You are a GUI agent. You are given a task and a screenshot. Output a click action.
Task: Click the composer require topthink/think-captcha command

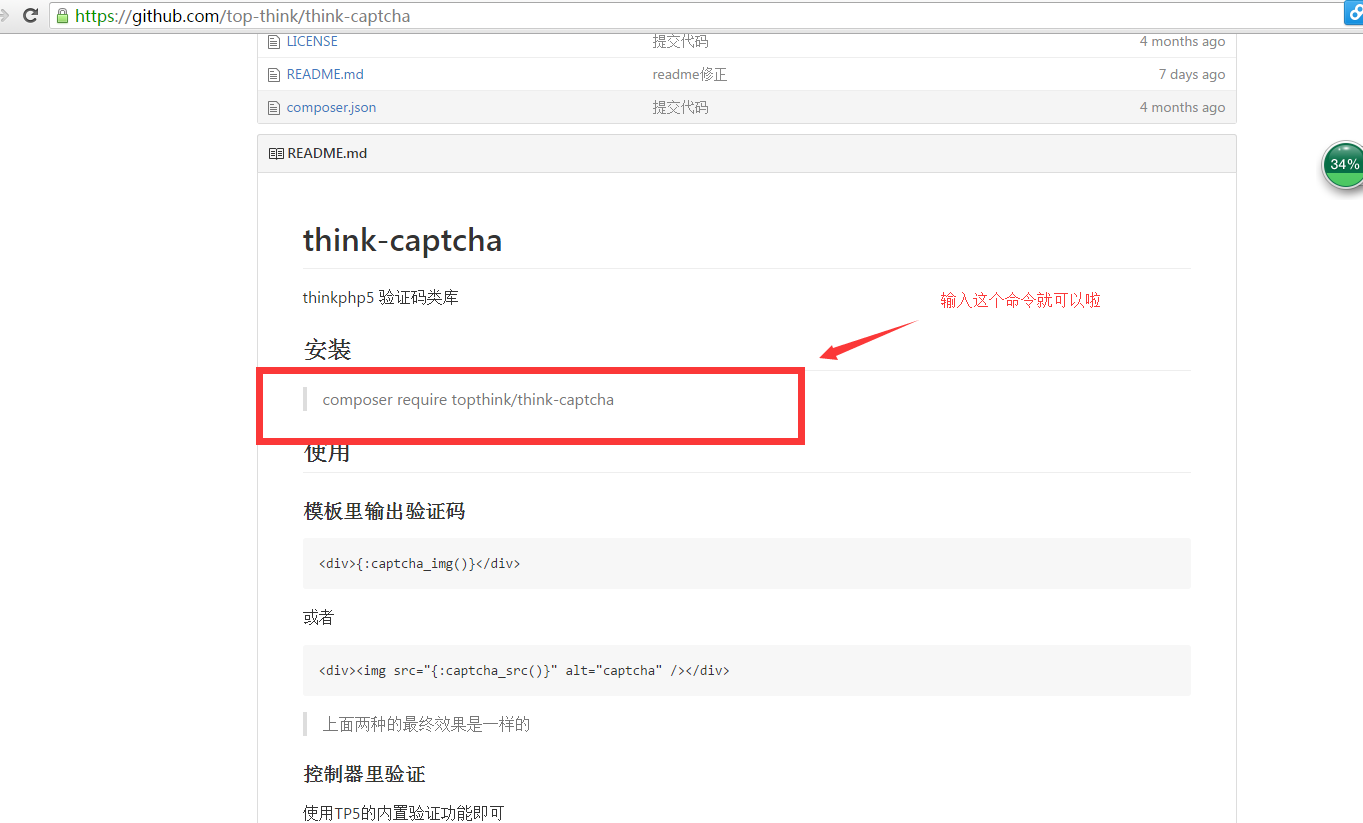(468, 399)
